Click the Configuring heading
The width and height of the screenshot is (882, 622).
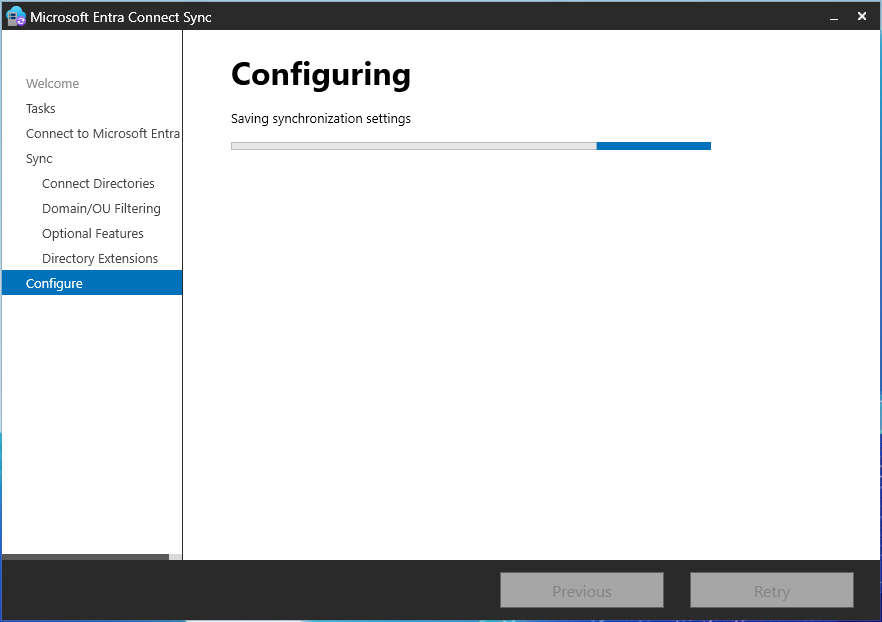tap(321, 75)
